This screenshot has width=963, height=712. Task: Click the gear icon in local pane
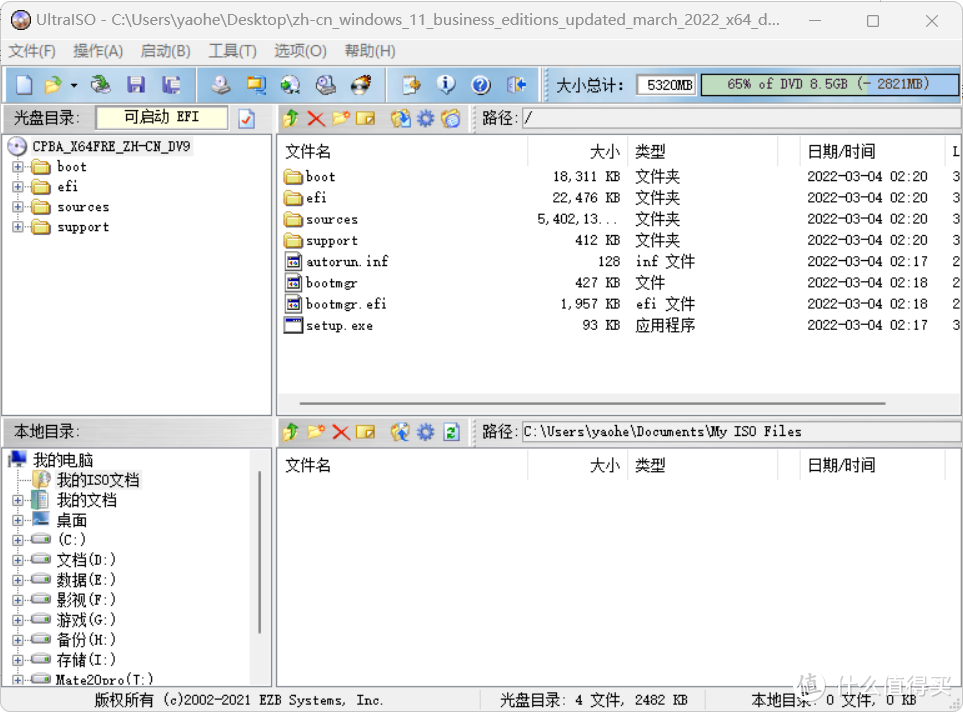click(426, 432)
